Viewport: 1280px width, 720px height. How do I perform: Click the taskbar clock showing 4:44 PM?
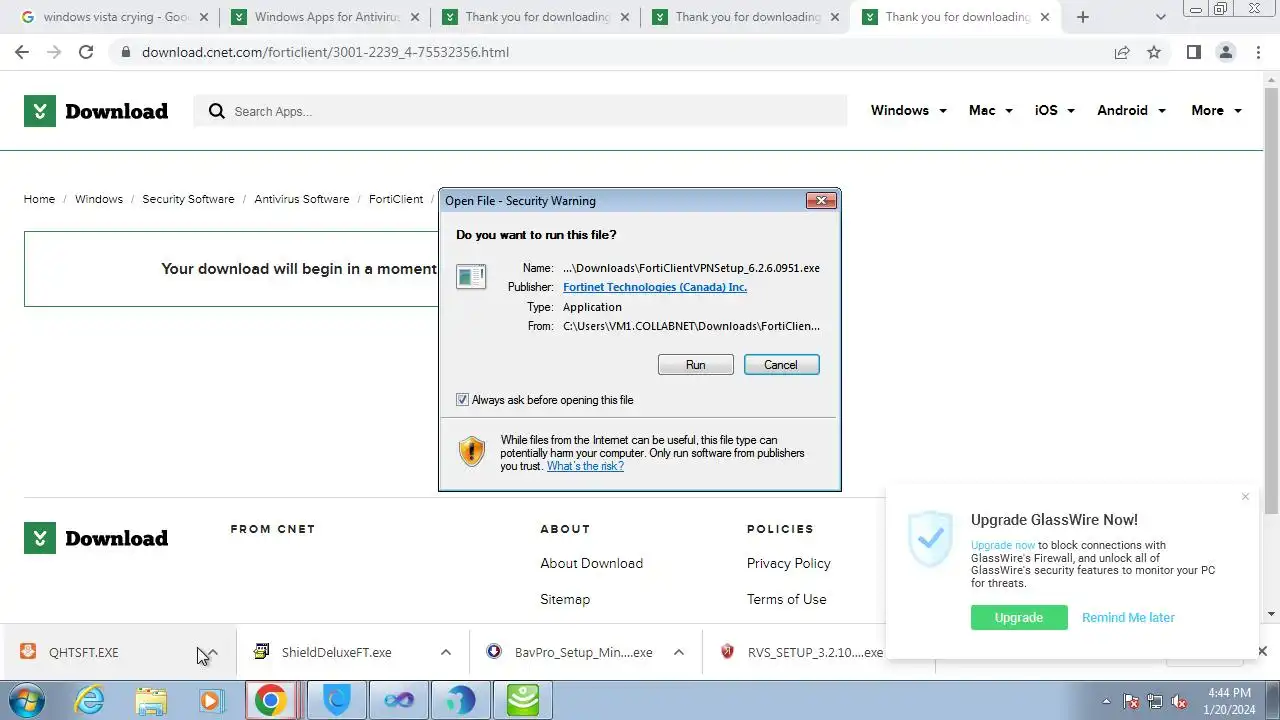coord(1229,701)
